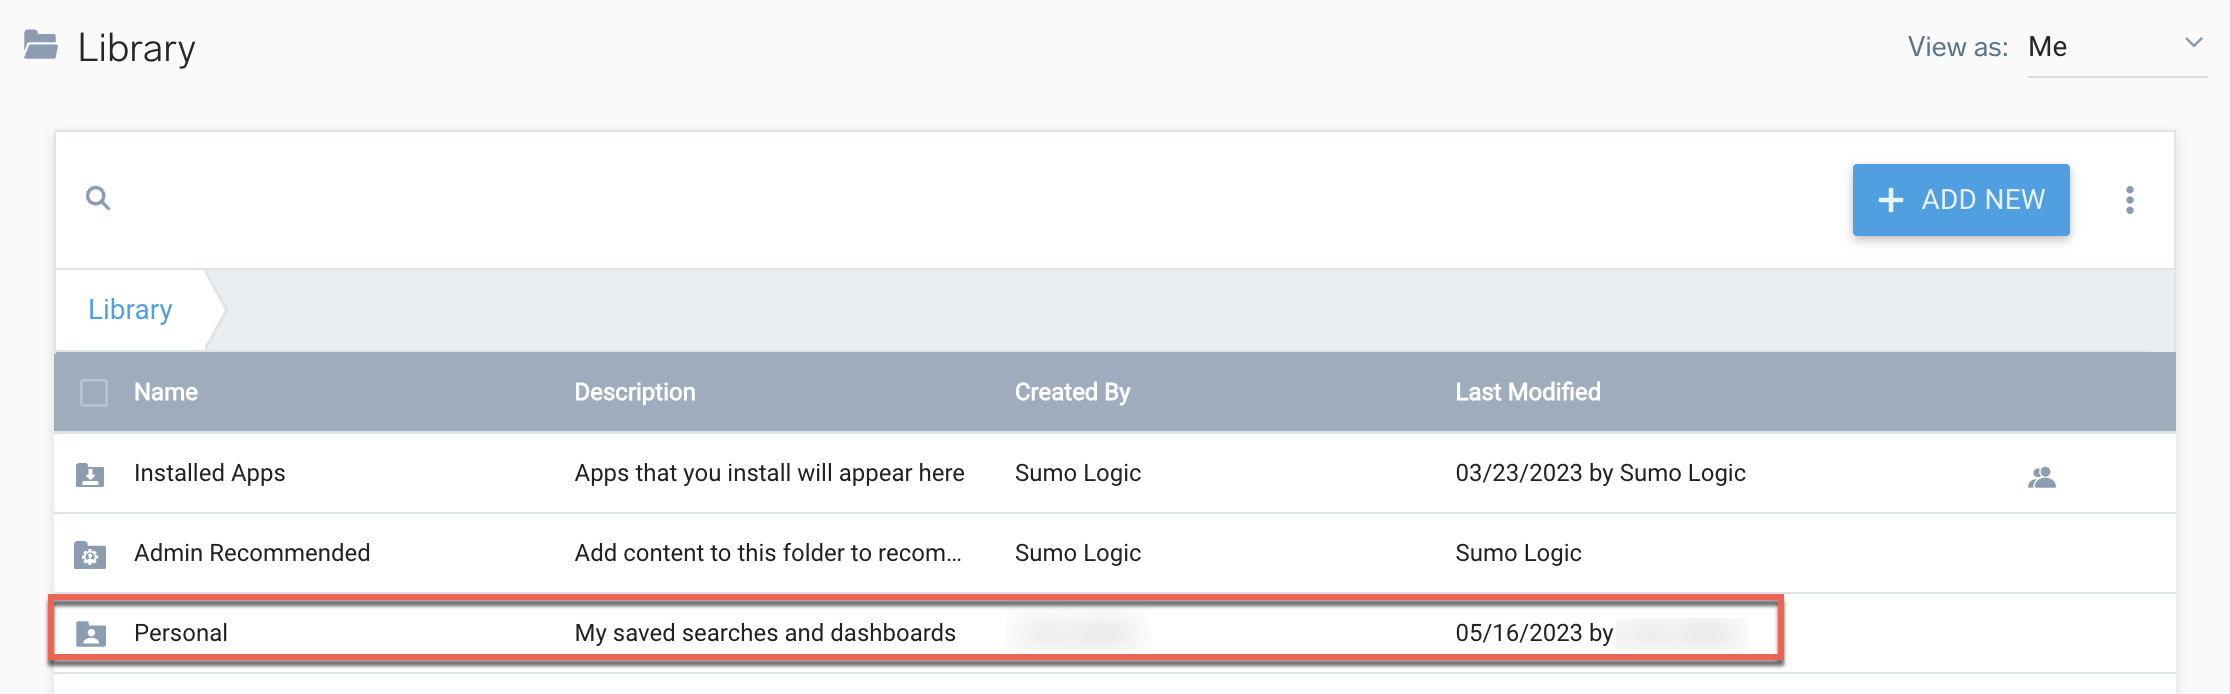Click the Library breadcrumb tab
This screenshot has height=694, width=2230.
[129, 309]
